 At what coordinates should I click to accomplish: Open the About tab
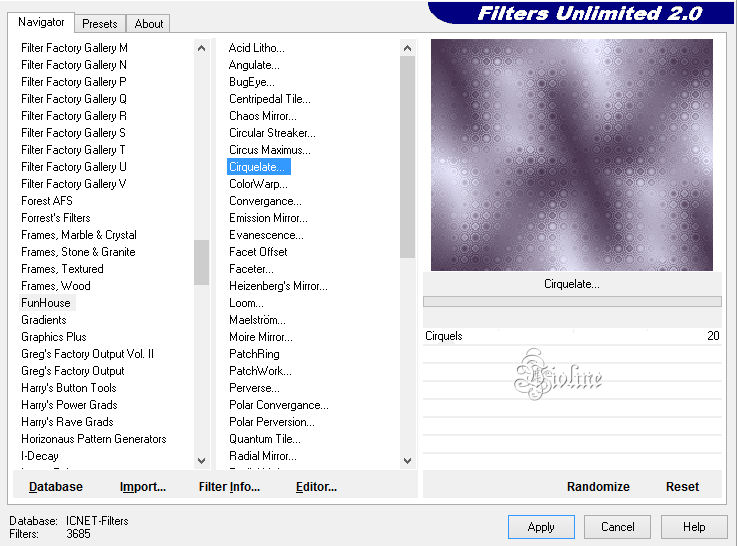[149, 23]
